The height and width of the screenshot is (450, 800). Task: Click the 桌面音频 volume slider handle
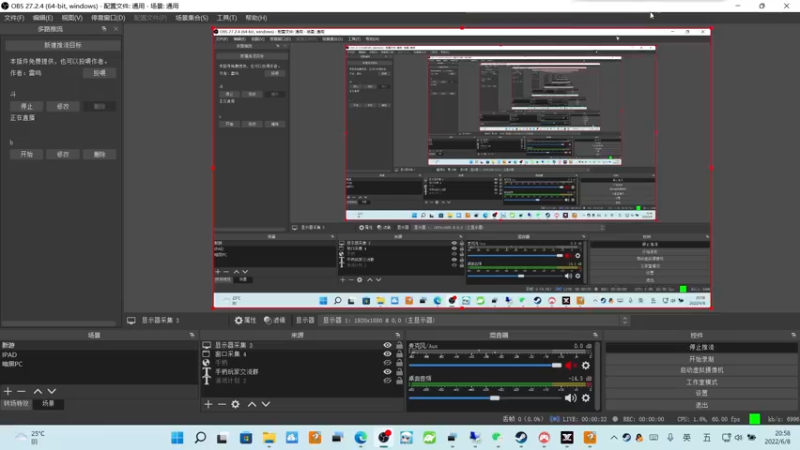click(494, 398)
